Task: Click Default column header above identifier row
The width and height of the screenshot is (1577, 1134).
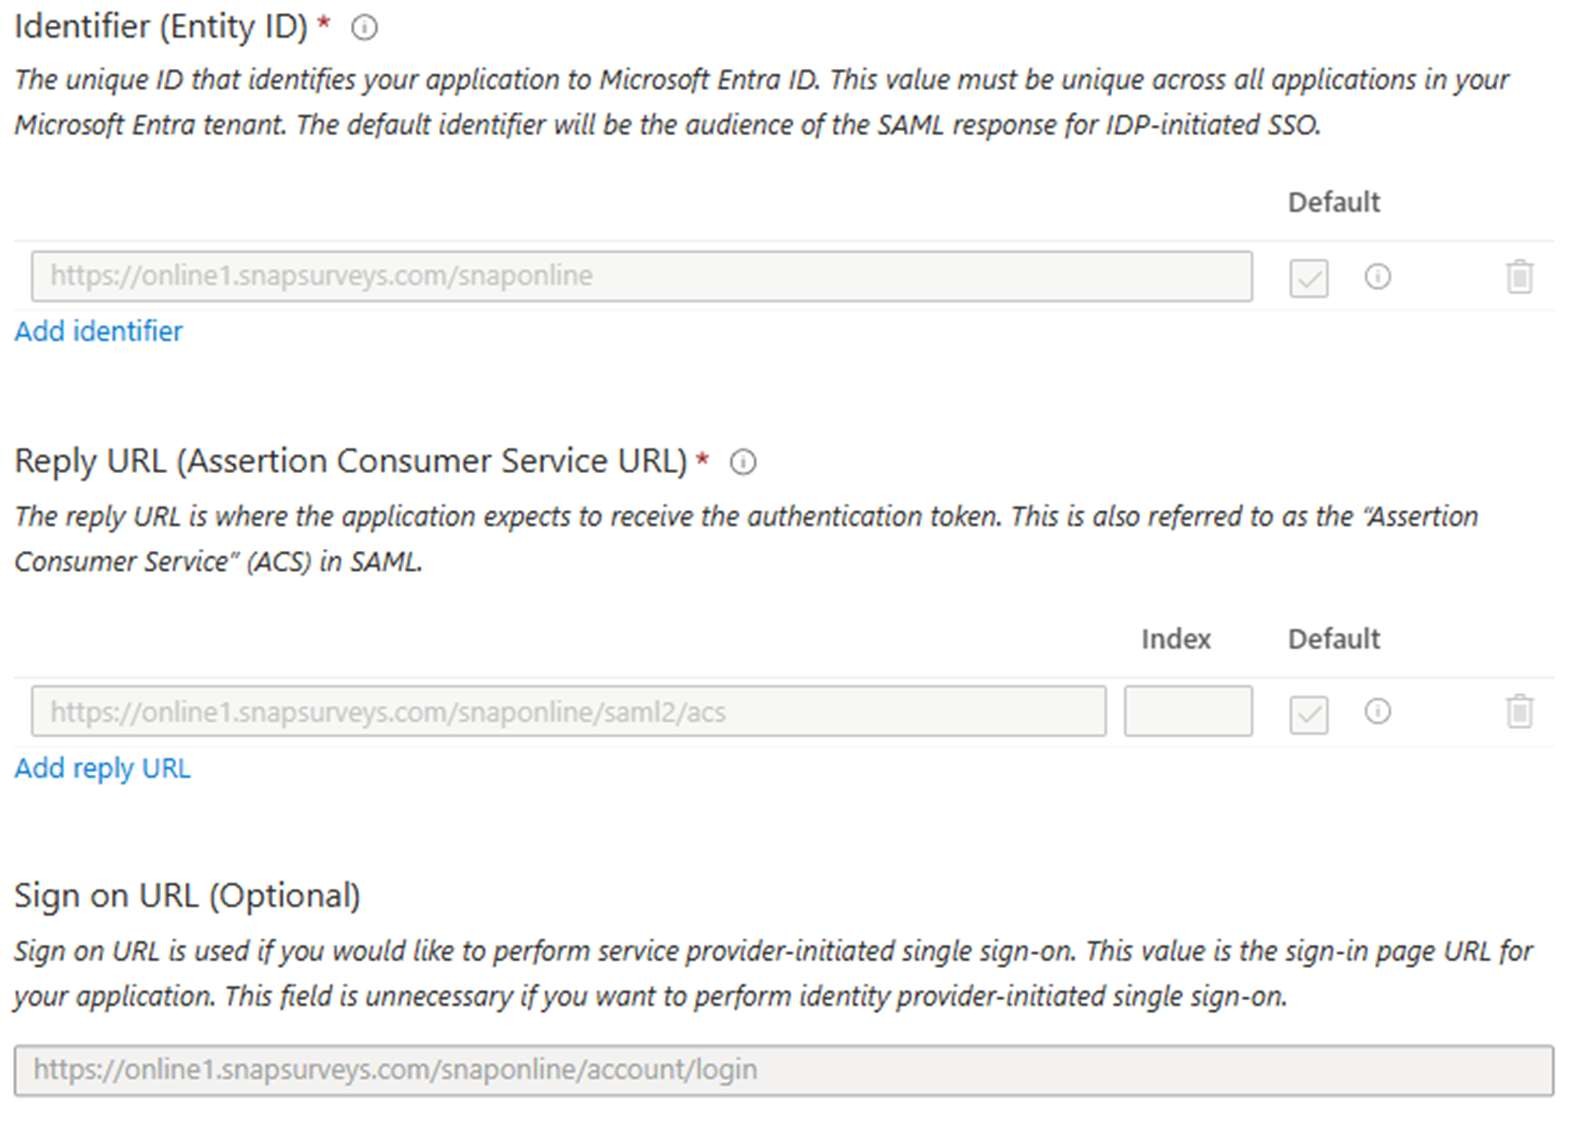Action: (1333, 202)
